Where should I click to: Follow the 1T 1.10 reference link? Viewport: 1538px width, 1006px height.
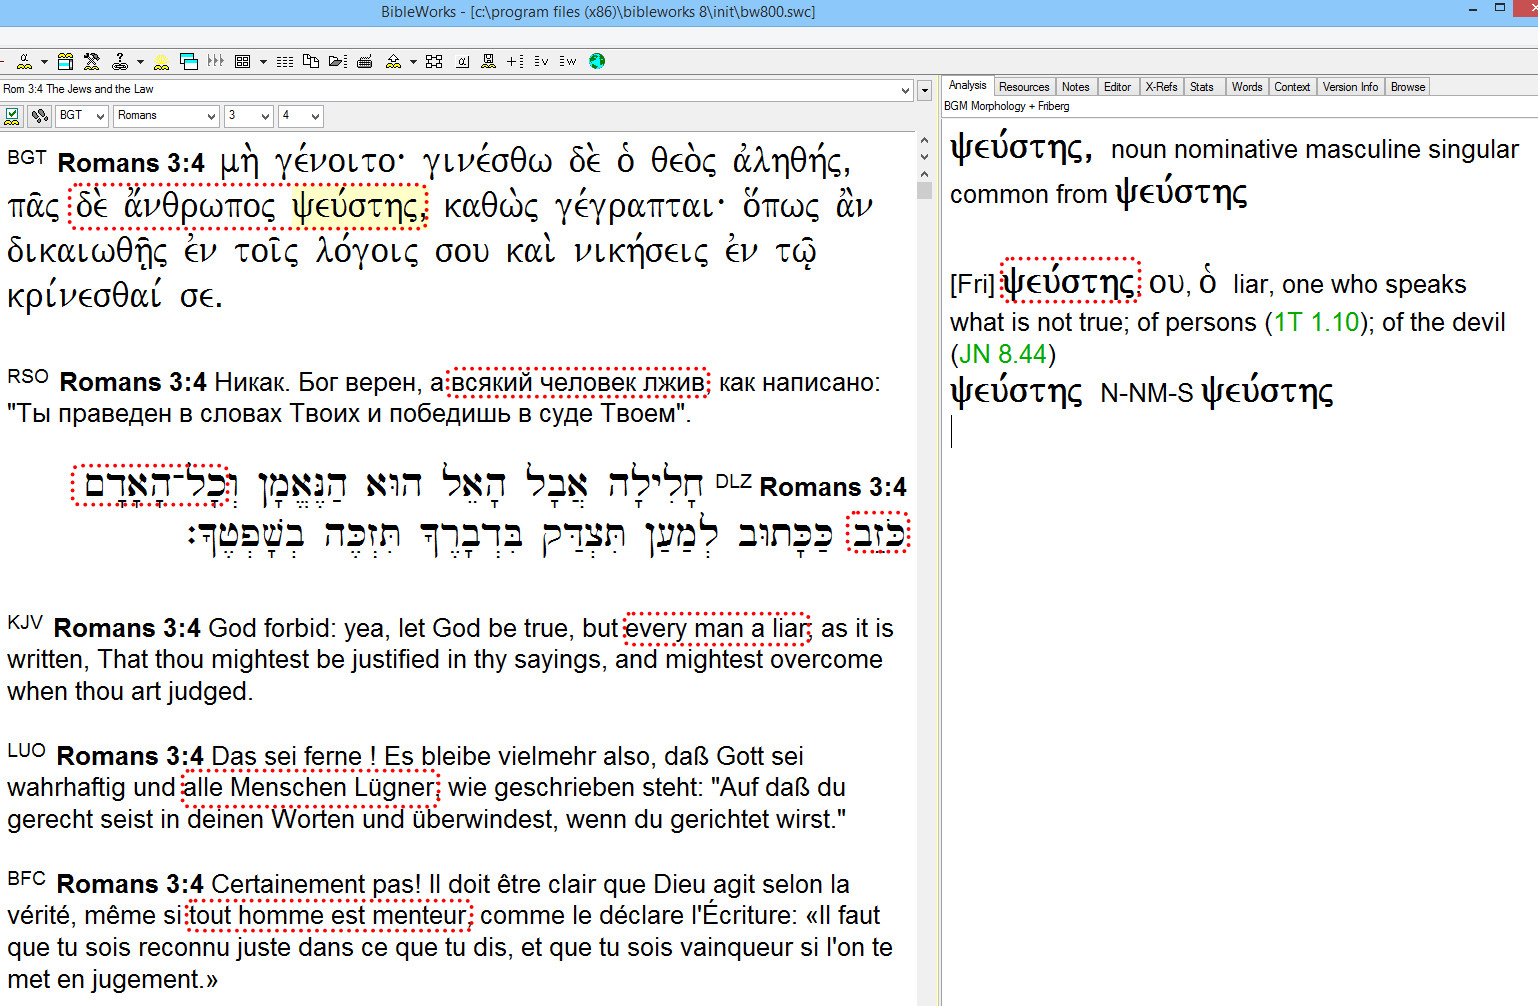(1316, 322)
